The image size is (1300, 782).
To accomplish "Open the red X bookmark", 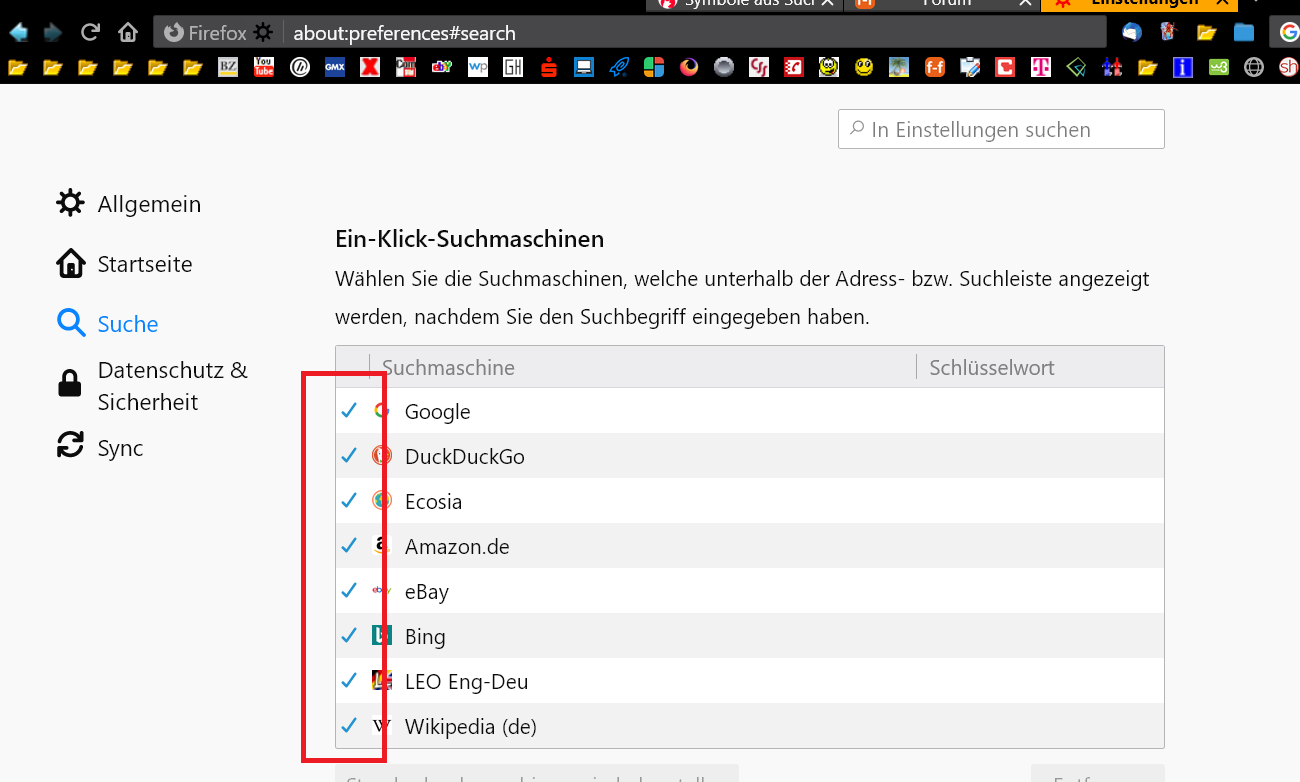I will click(370, 68).
